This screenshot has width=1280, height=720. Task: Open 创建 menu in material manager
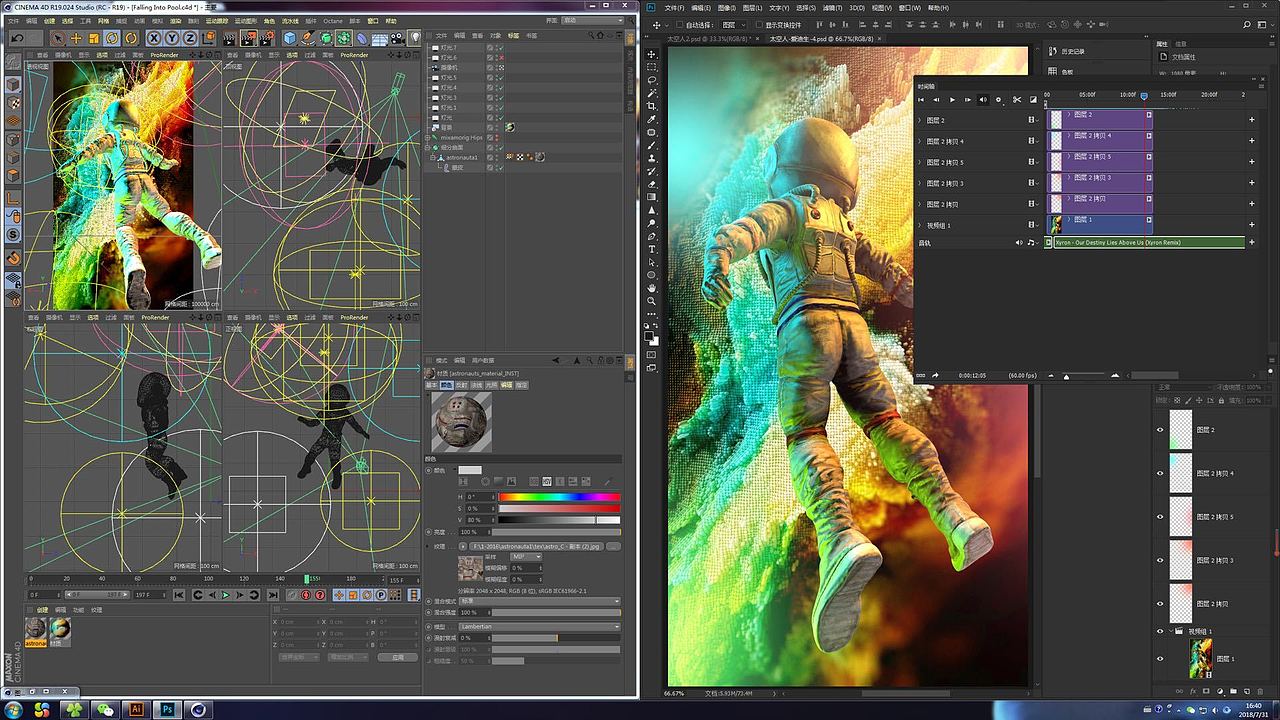(x=42, y=609)
